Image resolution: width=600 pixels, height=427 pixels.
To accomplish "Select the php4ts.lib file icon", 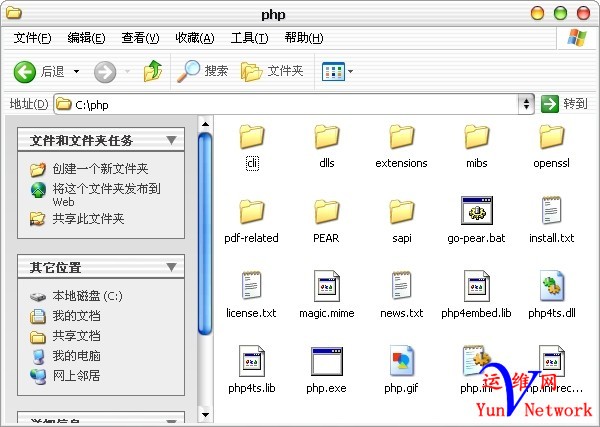I will pos(252,361).
